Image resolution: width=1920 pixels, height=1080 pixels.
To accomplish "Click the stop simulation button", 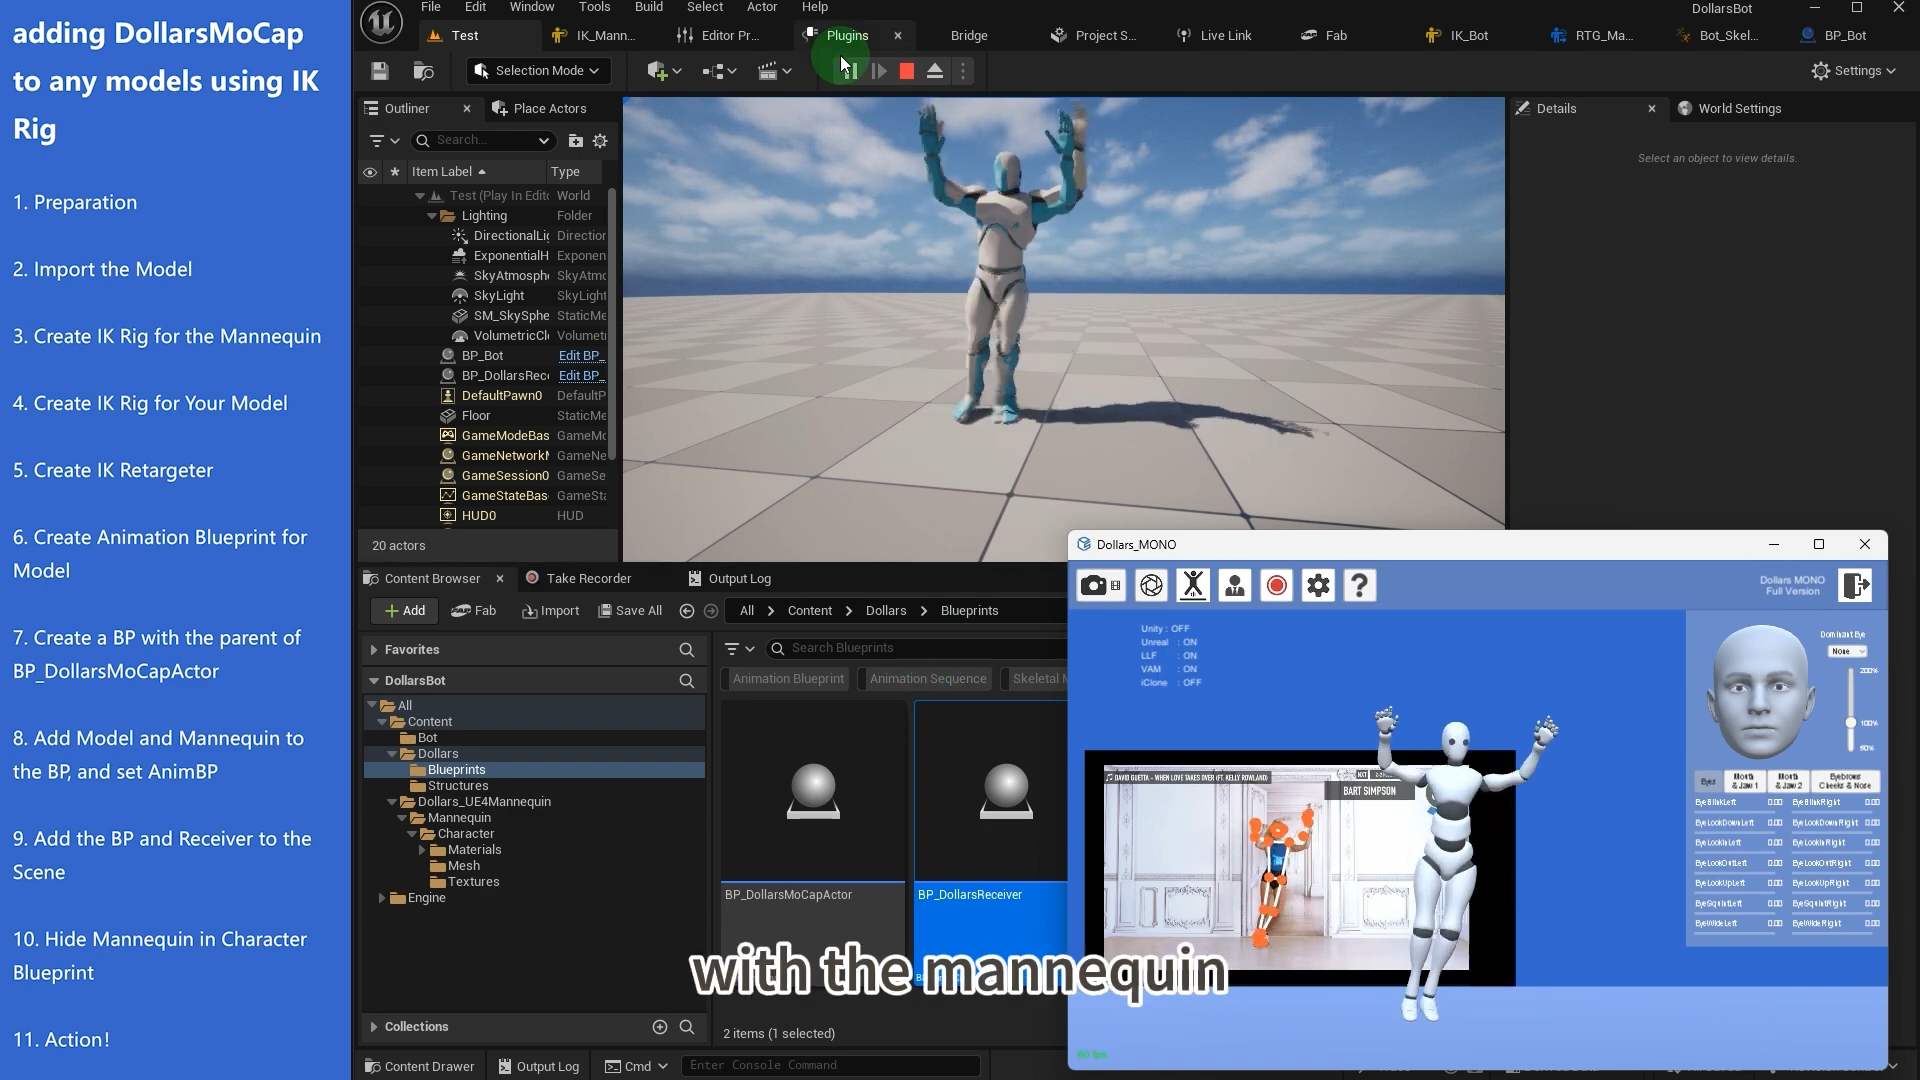I will (x=906, y=71).
